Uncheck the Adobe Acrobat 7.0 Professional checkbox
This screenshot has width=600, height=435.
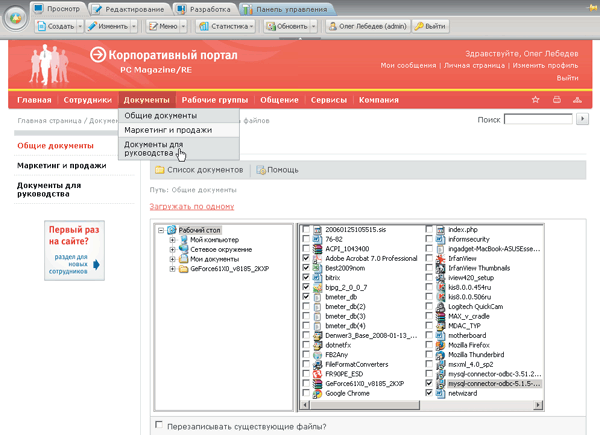[x=306, y=258]
